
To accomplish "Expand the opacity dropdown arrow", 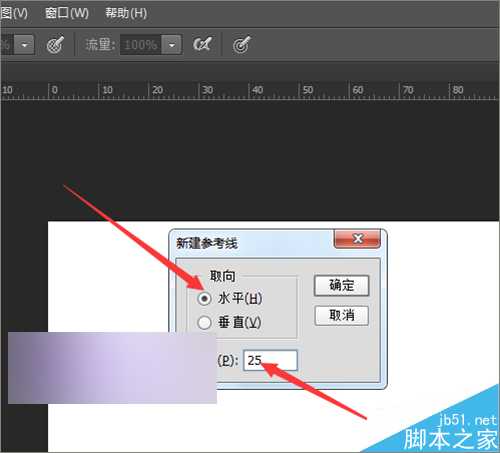I will (x=24, y=44).
